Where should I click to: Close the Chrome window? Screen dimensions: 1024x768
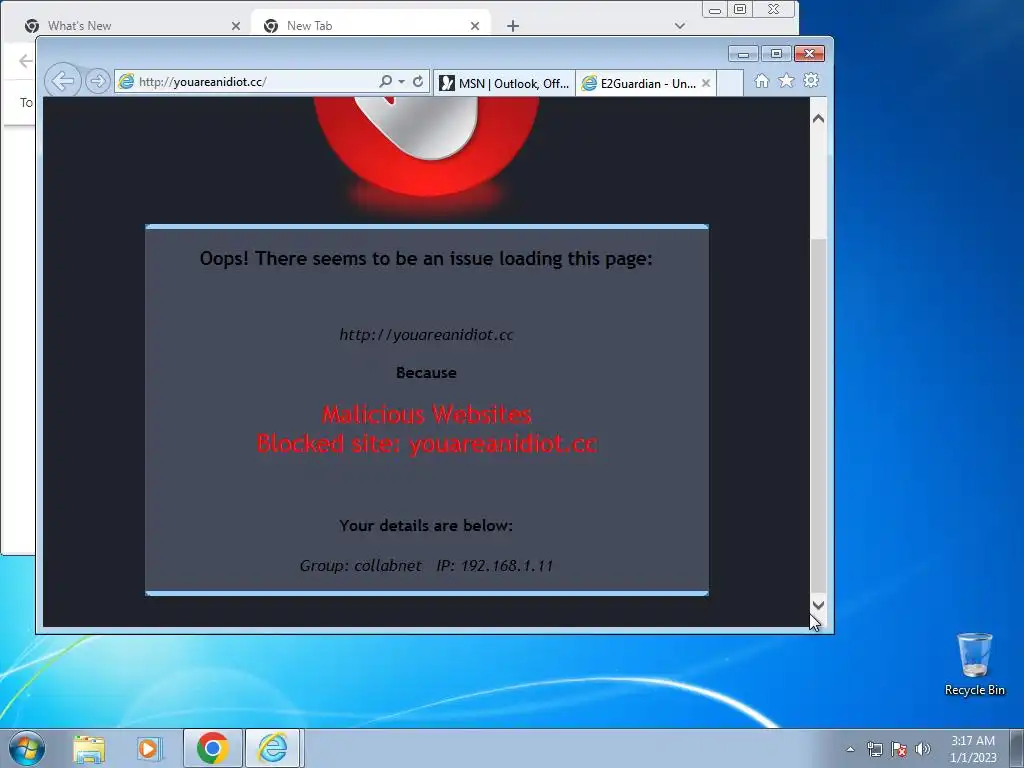click(x=774, y=9)
